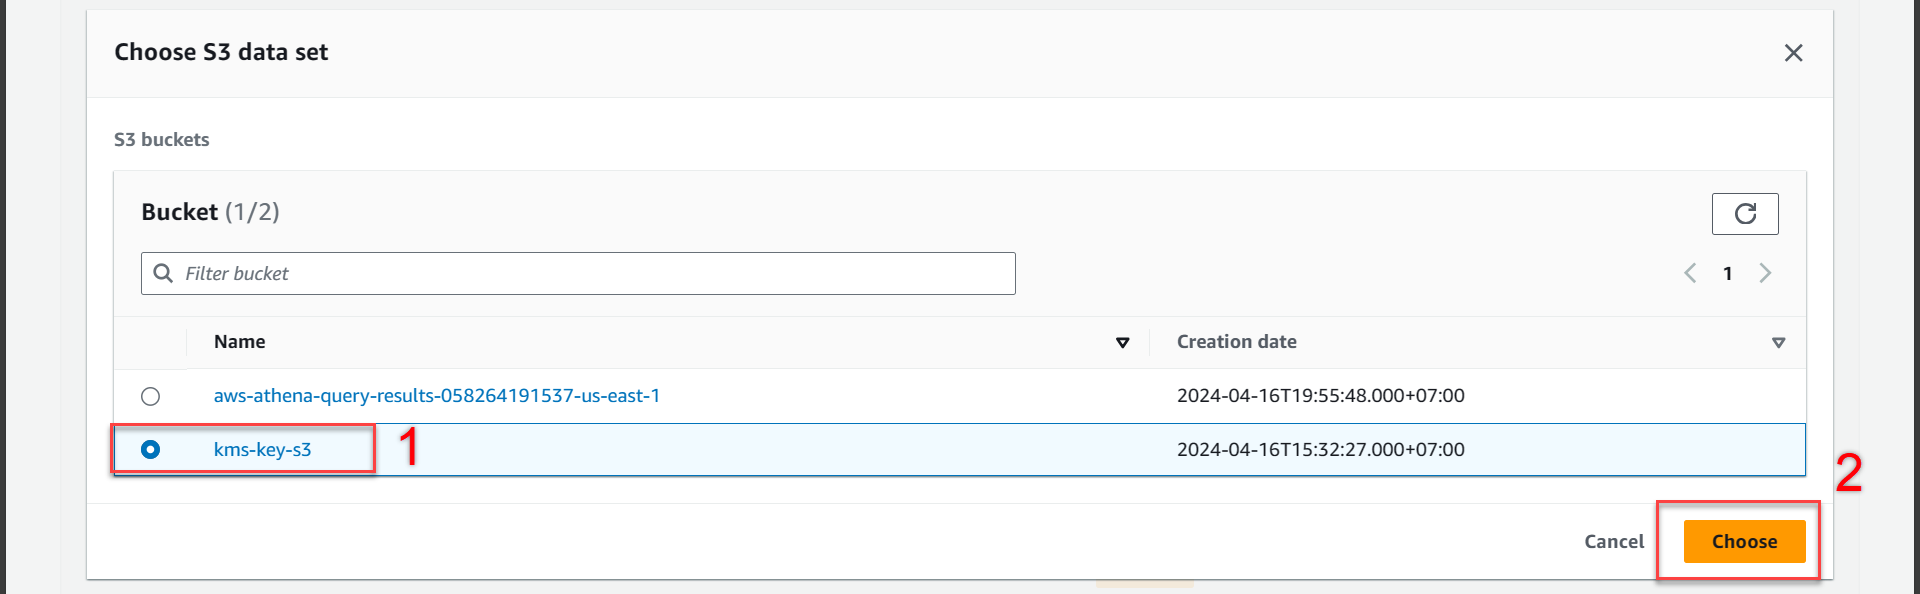Click the previous page arrow

coord(1690,273)
